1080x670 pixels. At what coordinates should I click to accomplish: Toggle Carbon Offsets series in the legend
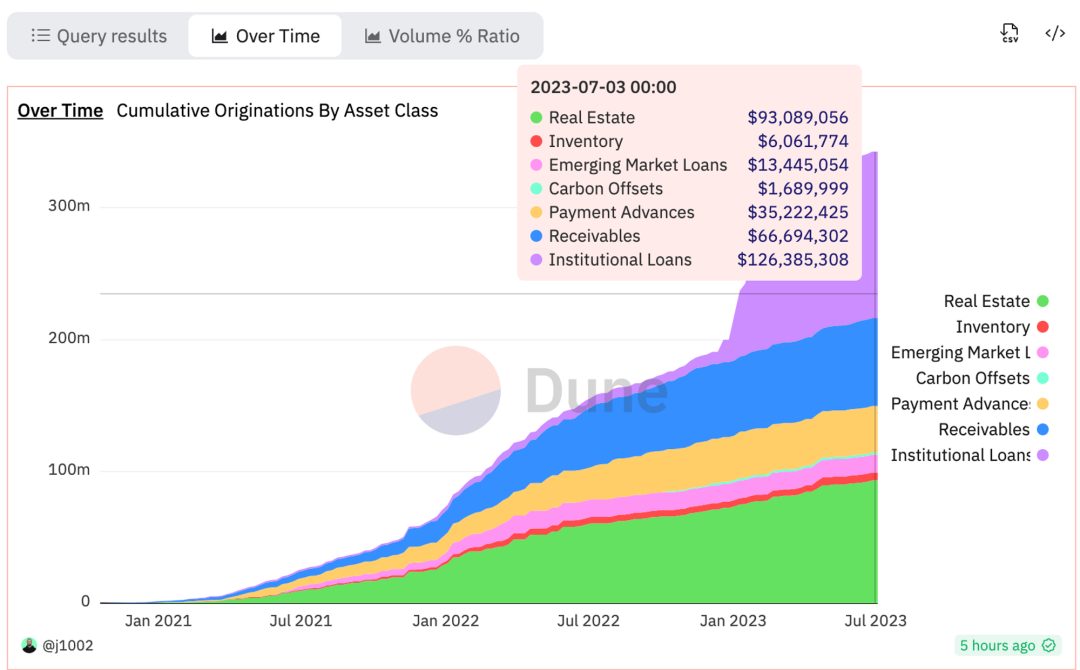[x=982, y=378]
